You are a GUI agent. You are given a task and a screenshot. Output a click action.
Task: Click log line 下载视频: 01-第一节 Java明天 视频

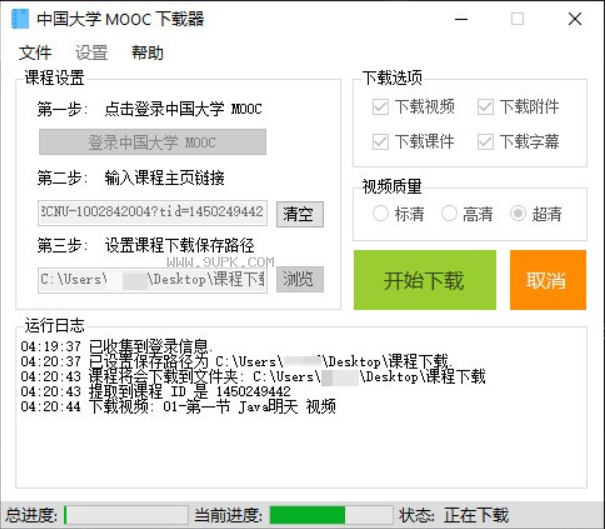[178, 407]
